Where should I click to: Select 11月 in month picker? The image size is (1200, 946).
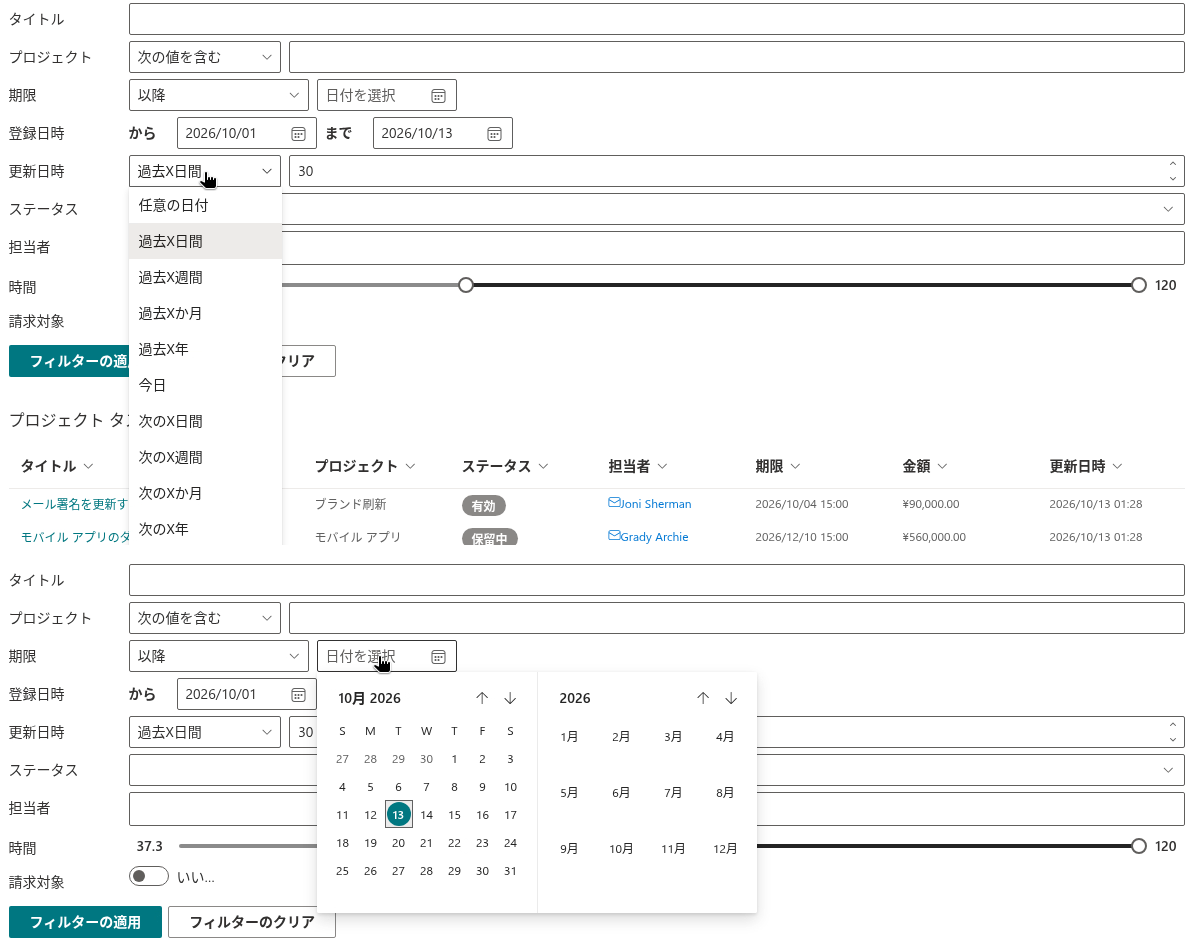(673, 849)
